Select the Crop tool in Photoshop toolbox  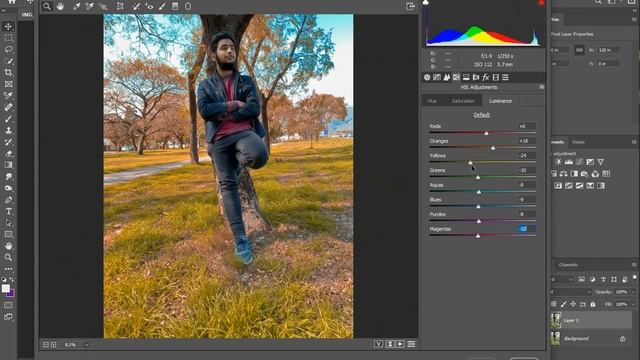(8, 73)
